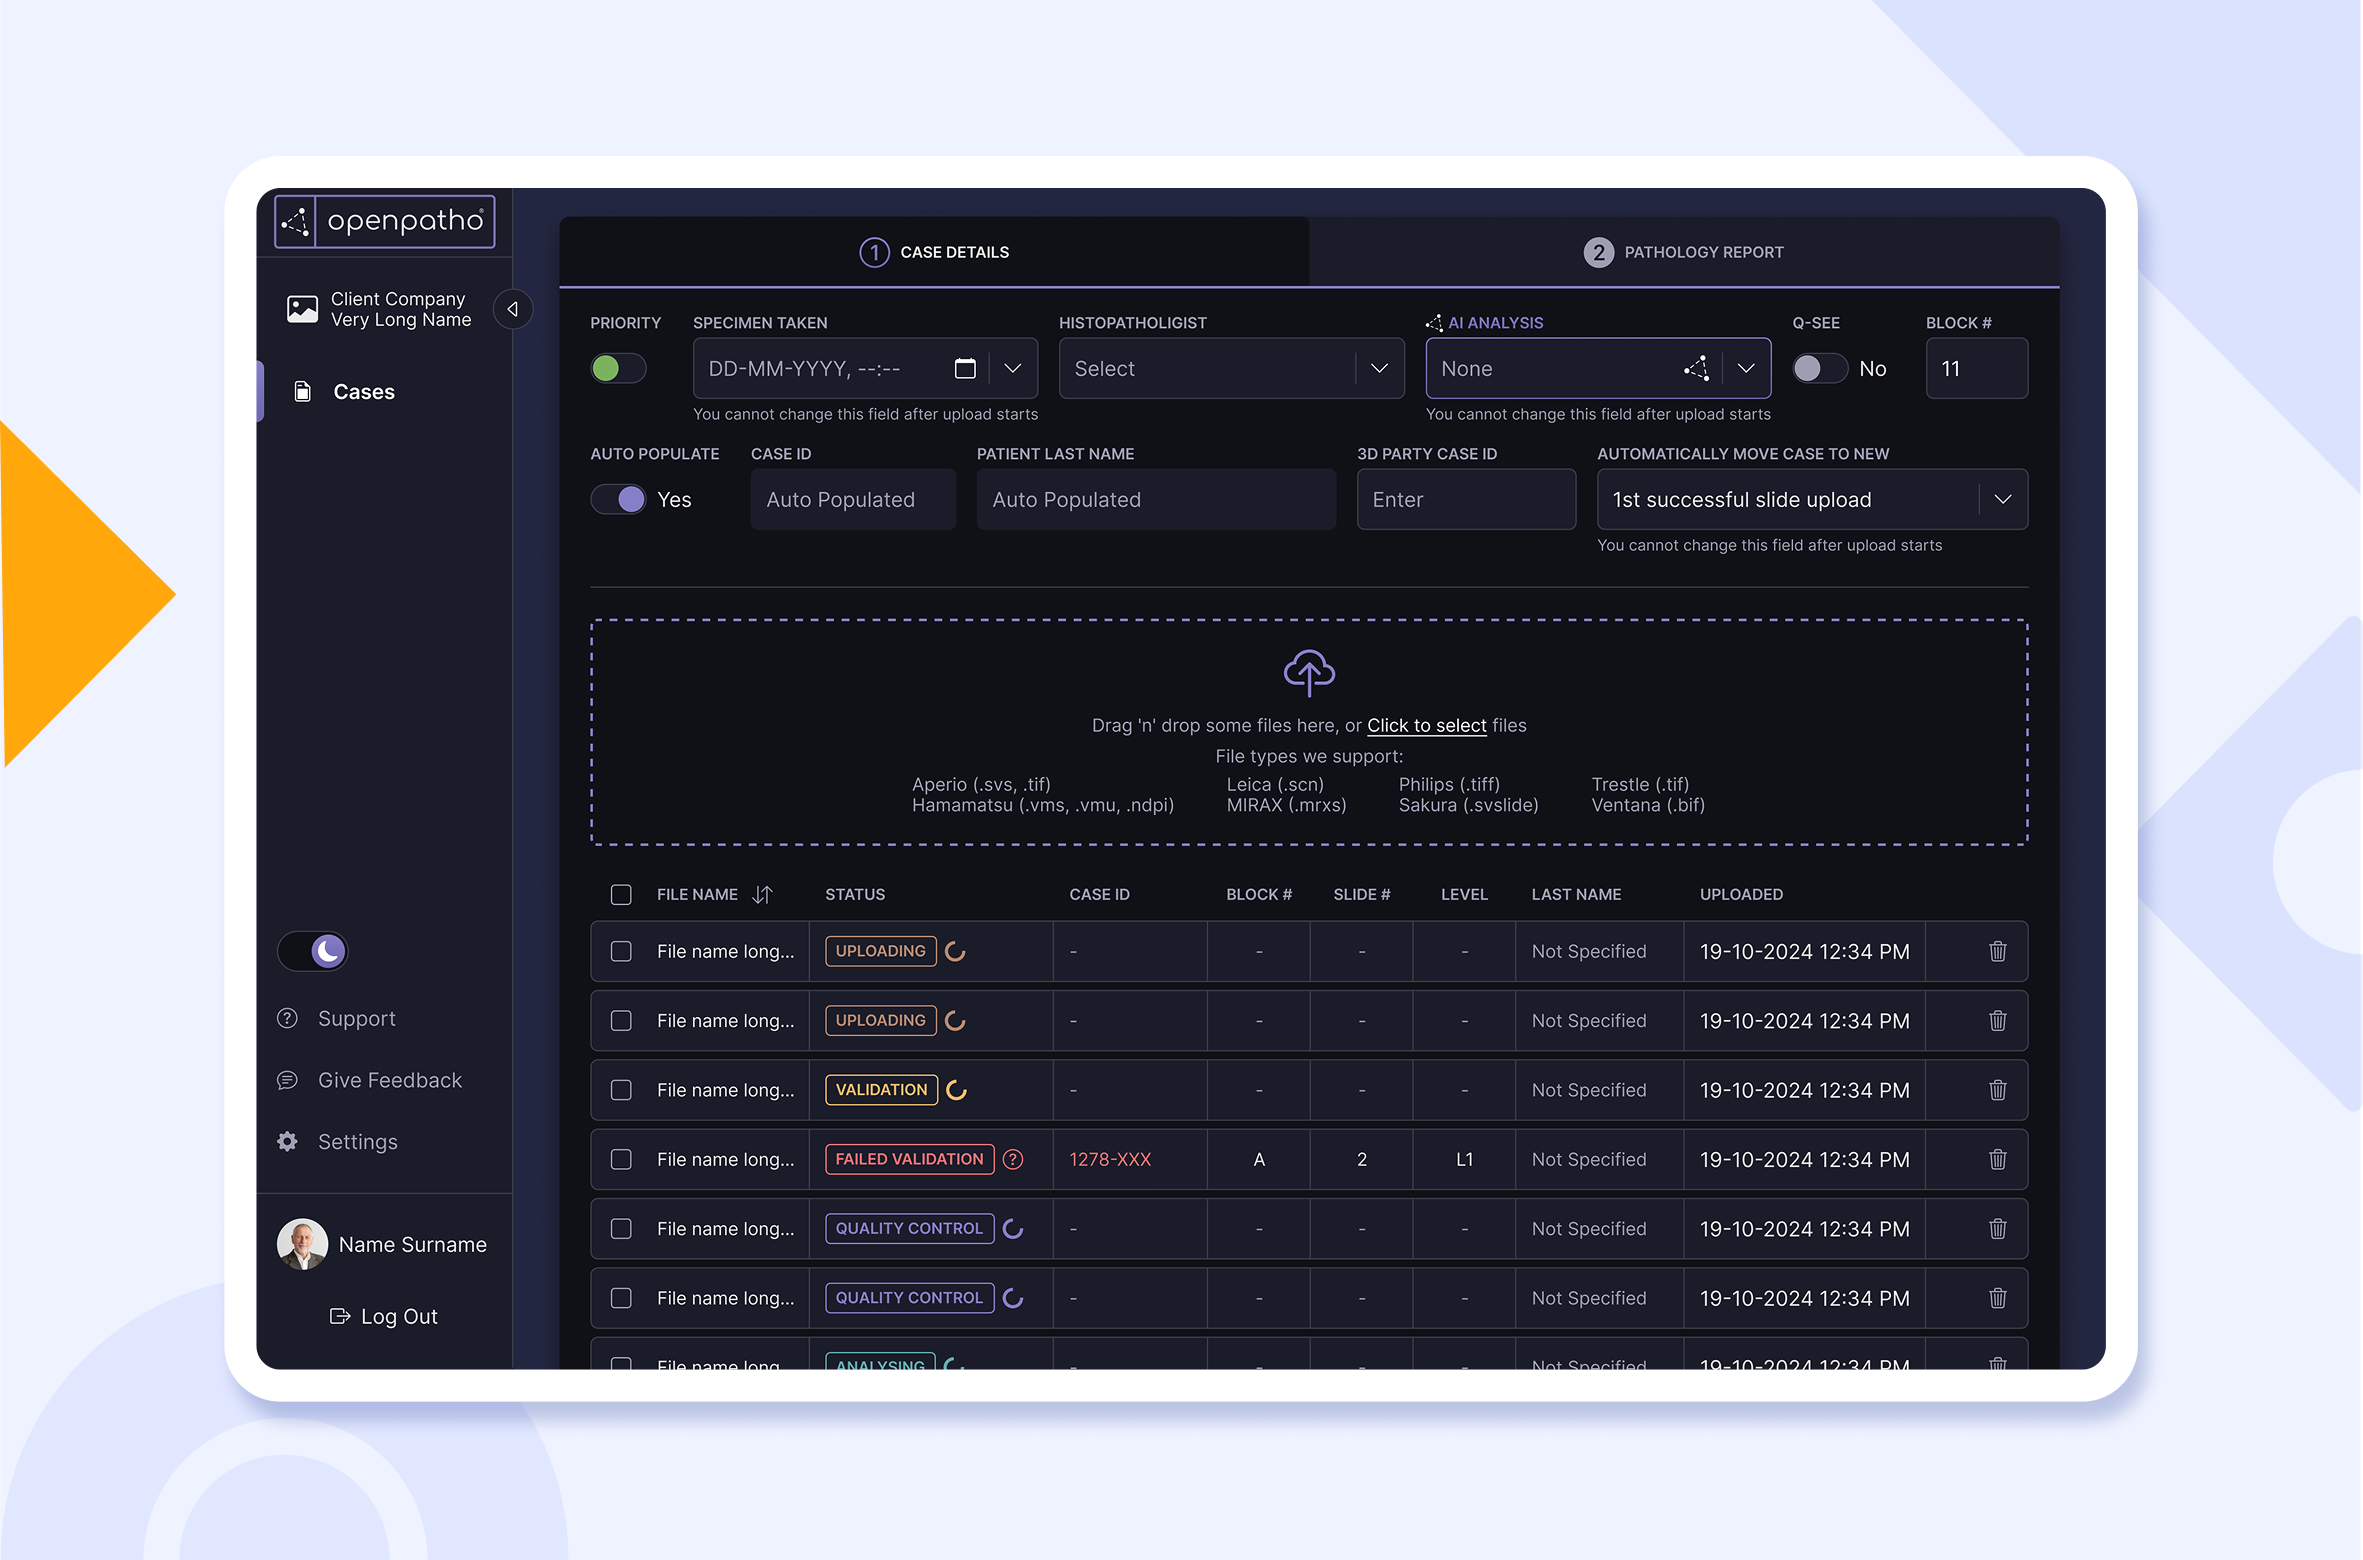
Task: Click the user avatar photo
Action: (x=302, y=1244)
